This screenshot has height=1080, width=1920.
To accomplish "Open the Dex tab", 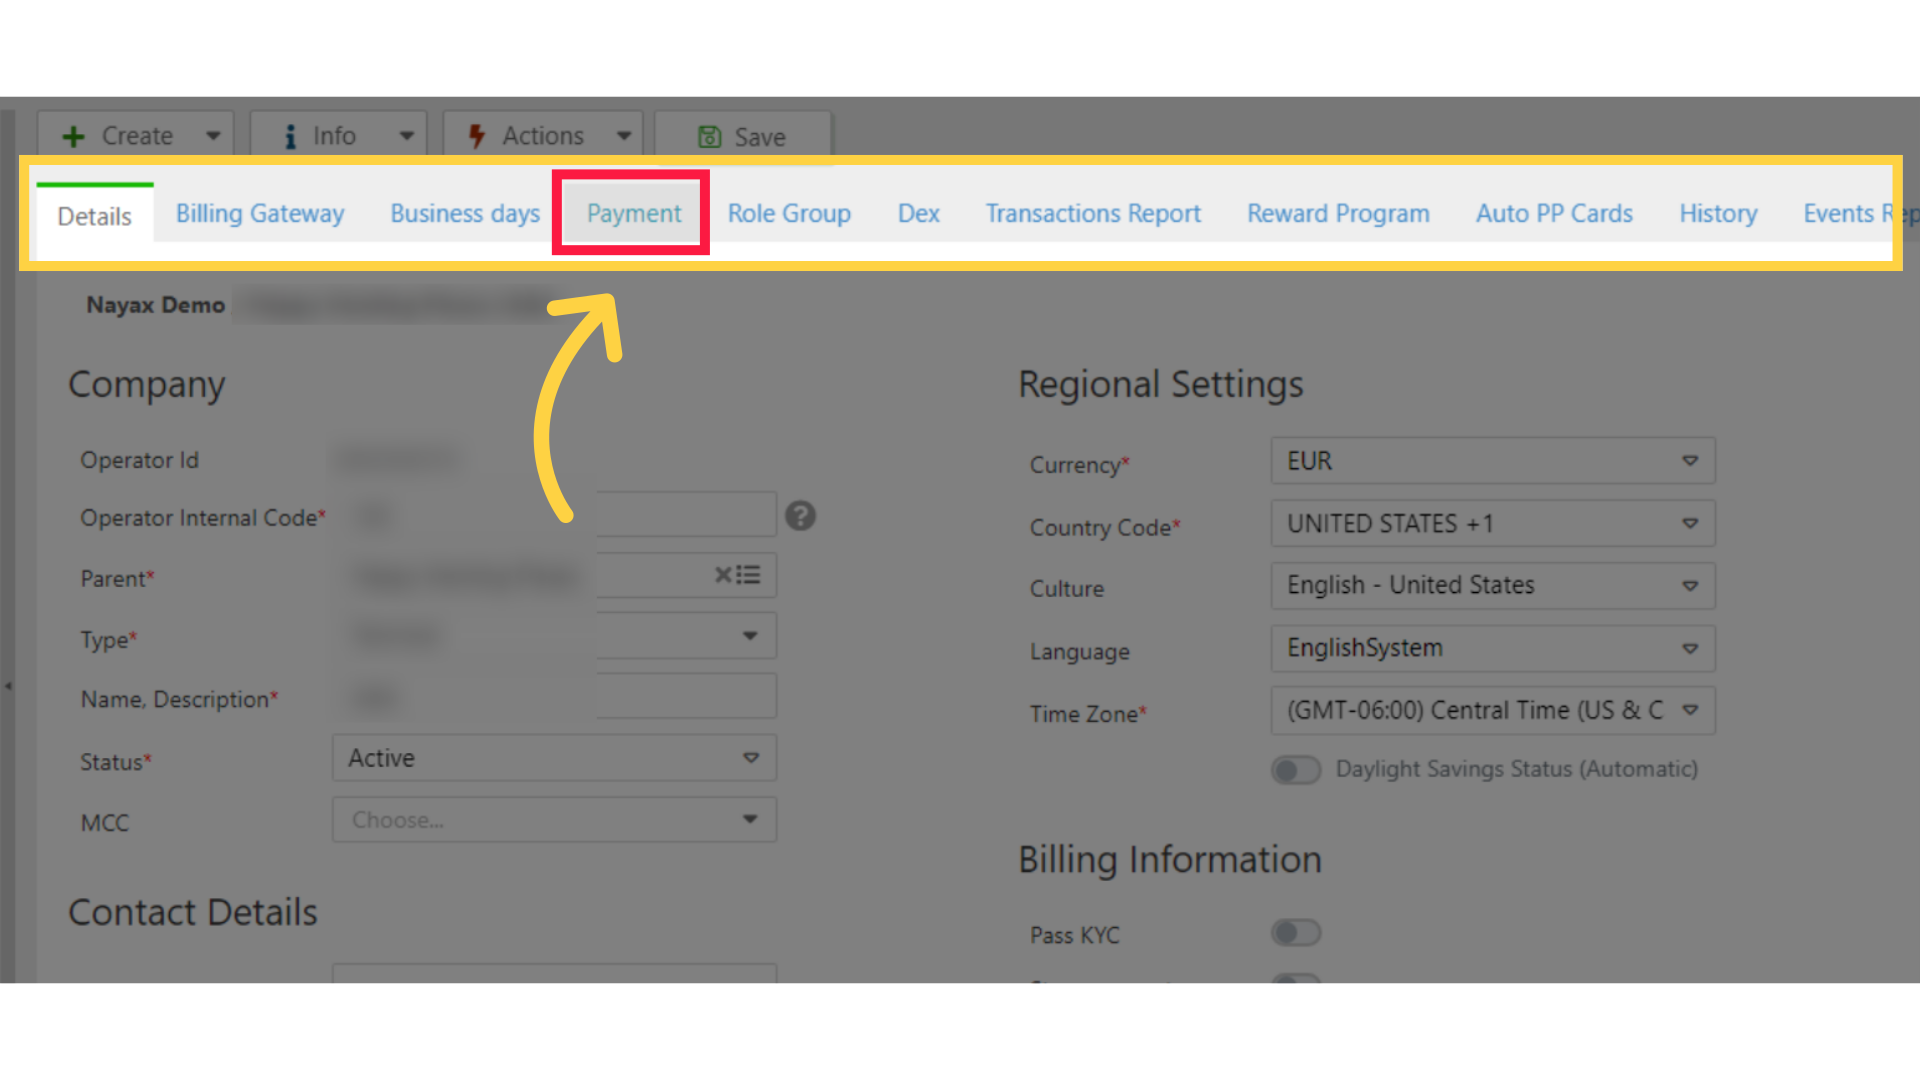I will point(919,214).
